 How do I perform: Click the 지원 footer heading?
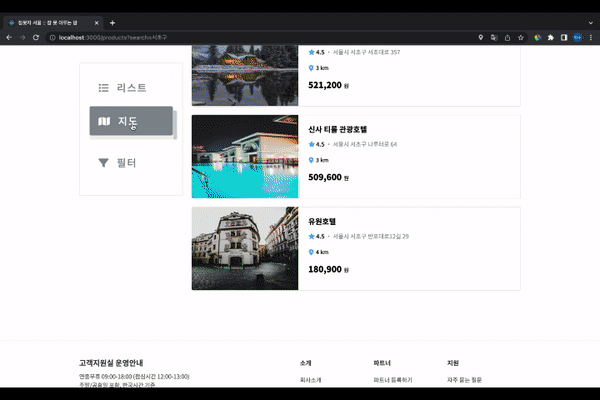(453, 363)
